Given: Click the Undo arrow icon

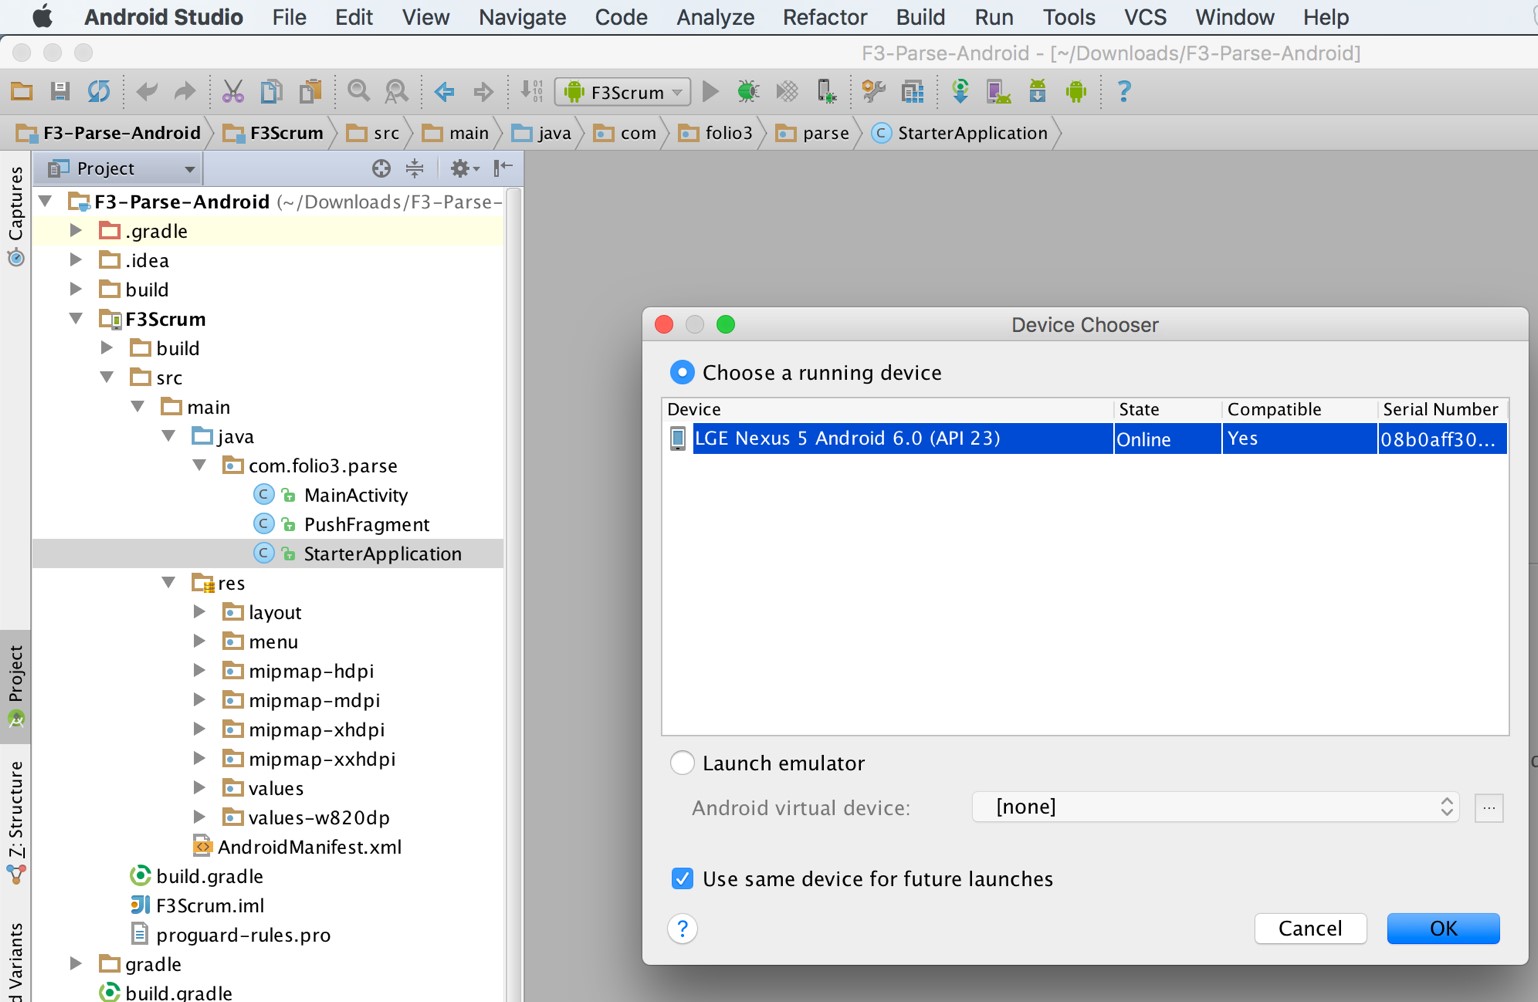Looking at the screenshot, I should [147, 92].
